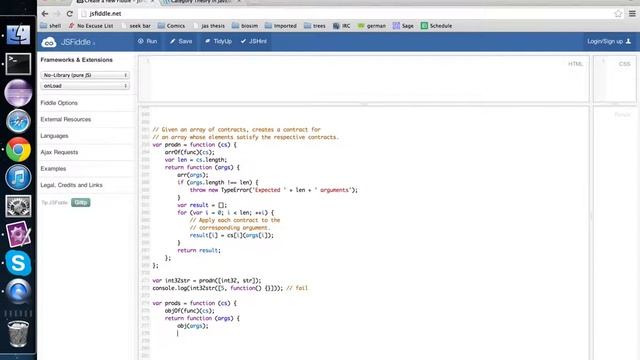
Task: Reload the jsfiddle.net page
Action: point(69,13)
